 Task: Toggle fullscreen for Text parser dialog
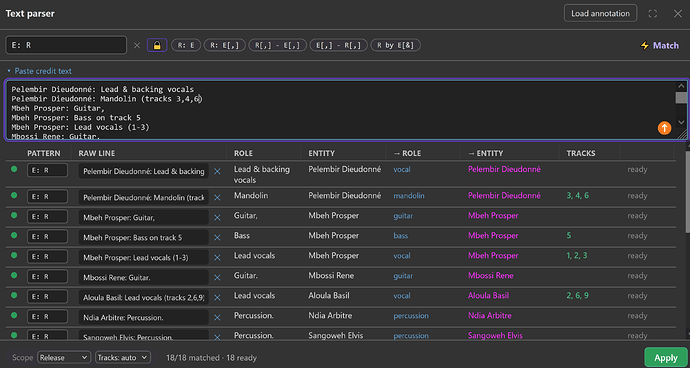[653, 14]
